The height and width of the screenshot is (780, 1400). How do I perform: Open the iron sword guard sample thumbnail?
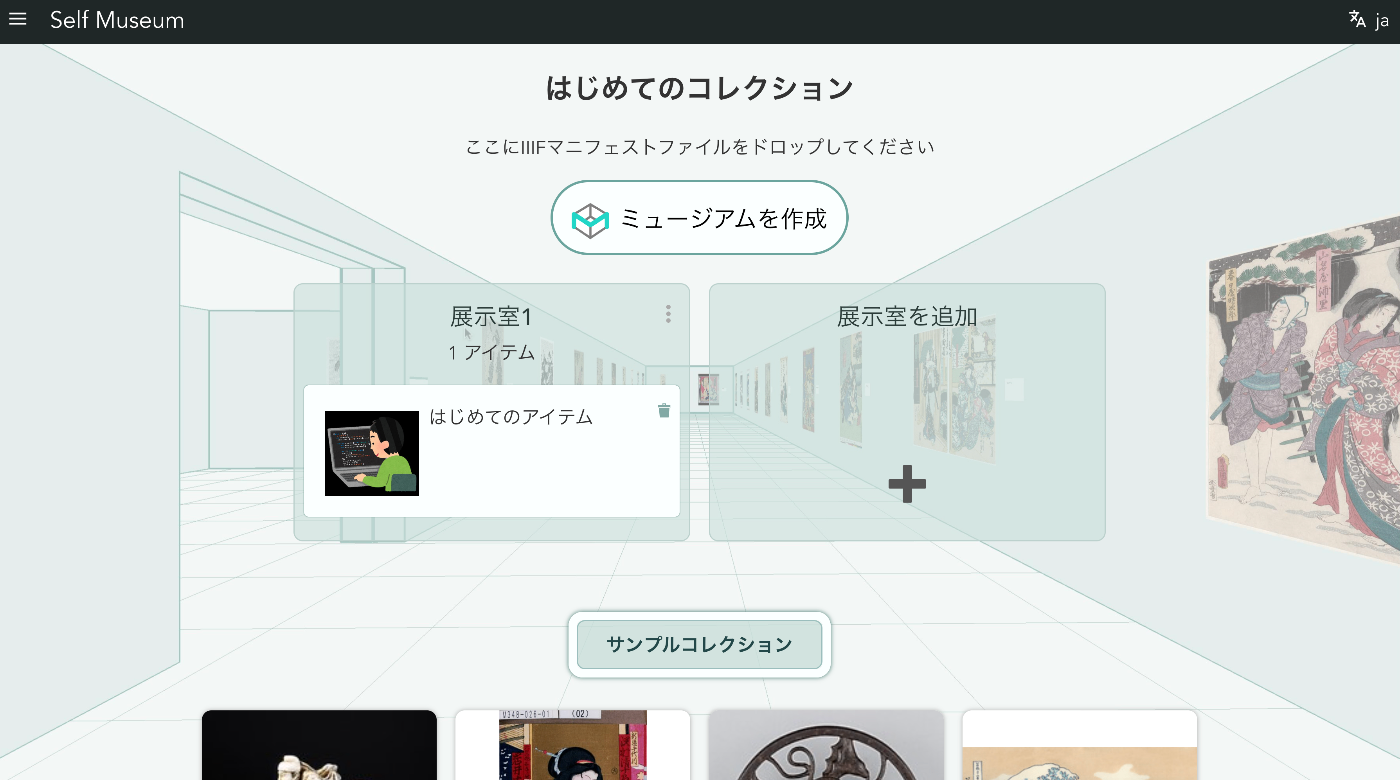[x=826, y=745]
